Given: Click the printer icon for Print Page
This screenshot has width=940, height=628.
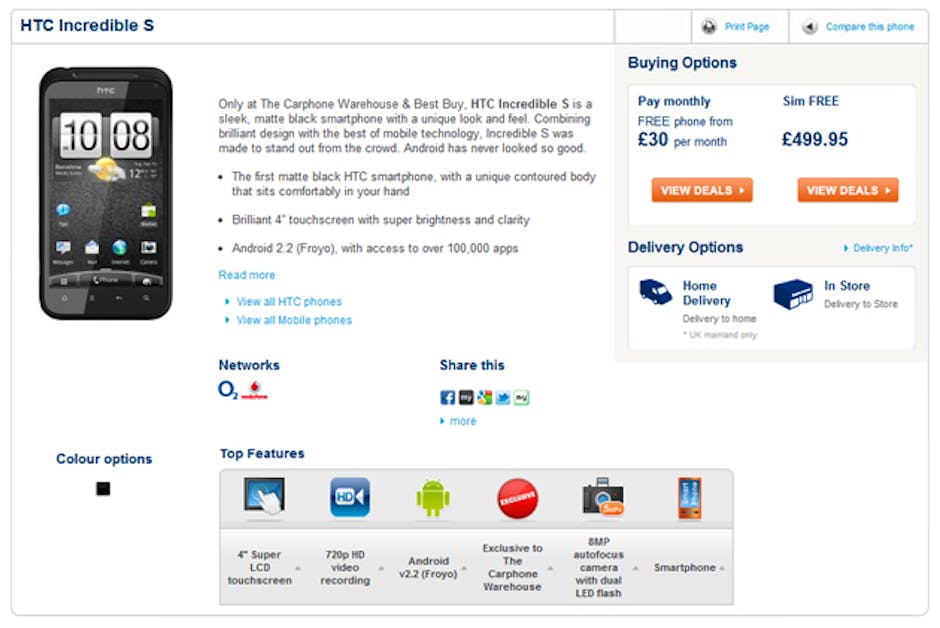Looking at the screenshot, I should pos(709,27).
